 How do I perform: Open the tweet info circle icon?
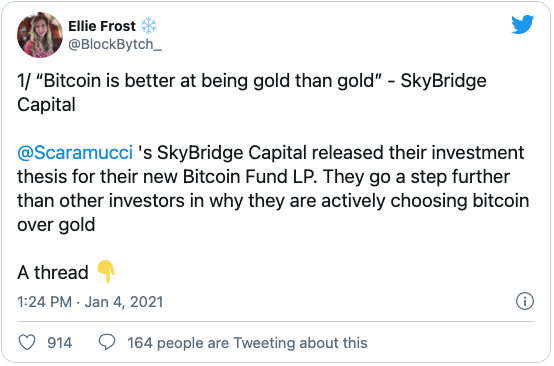[525, 301]
